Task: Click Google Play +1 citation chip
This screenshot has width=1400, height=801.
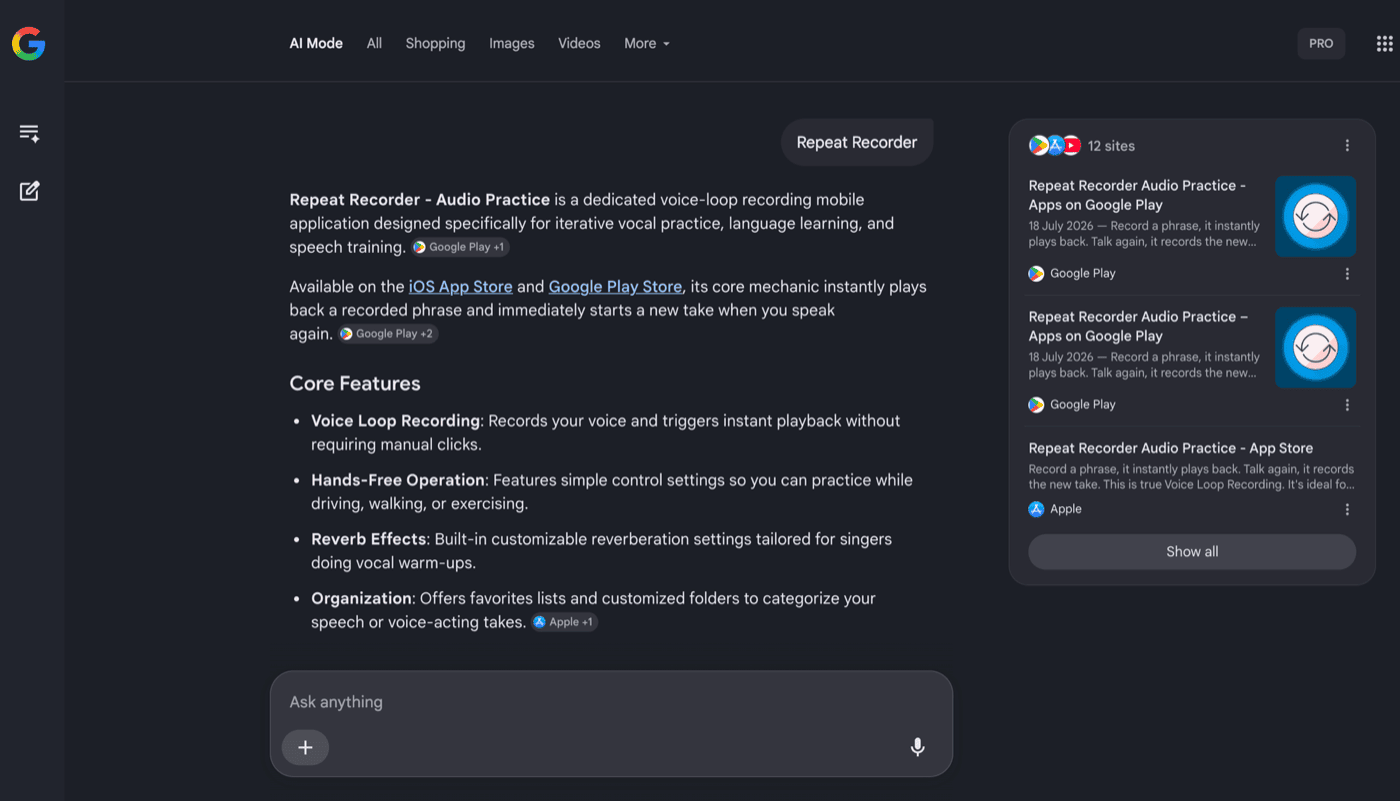Action: tap(460, 247)
